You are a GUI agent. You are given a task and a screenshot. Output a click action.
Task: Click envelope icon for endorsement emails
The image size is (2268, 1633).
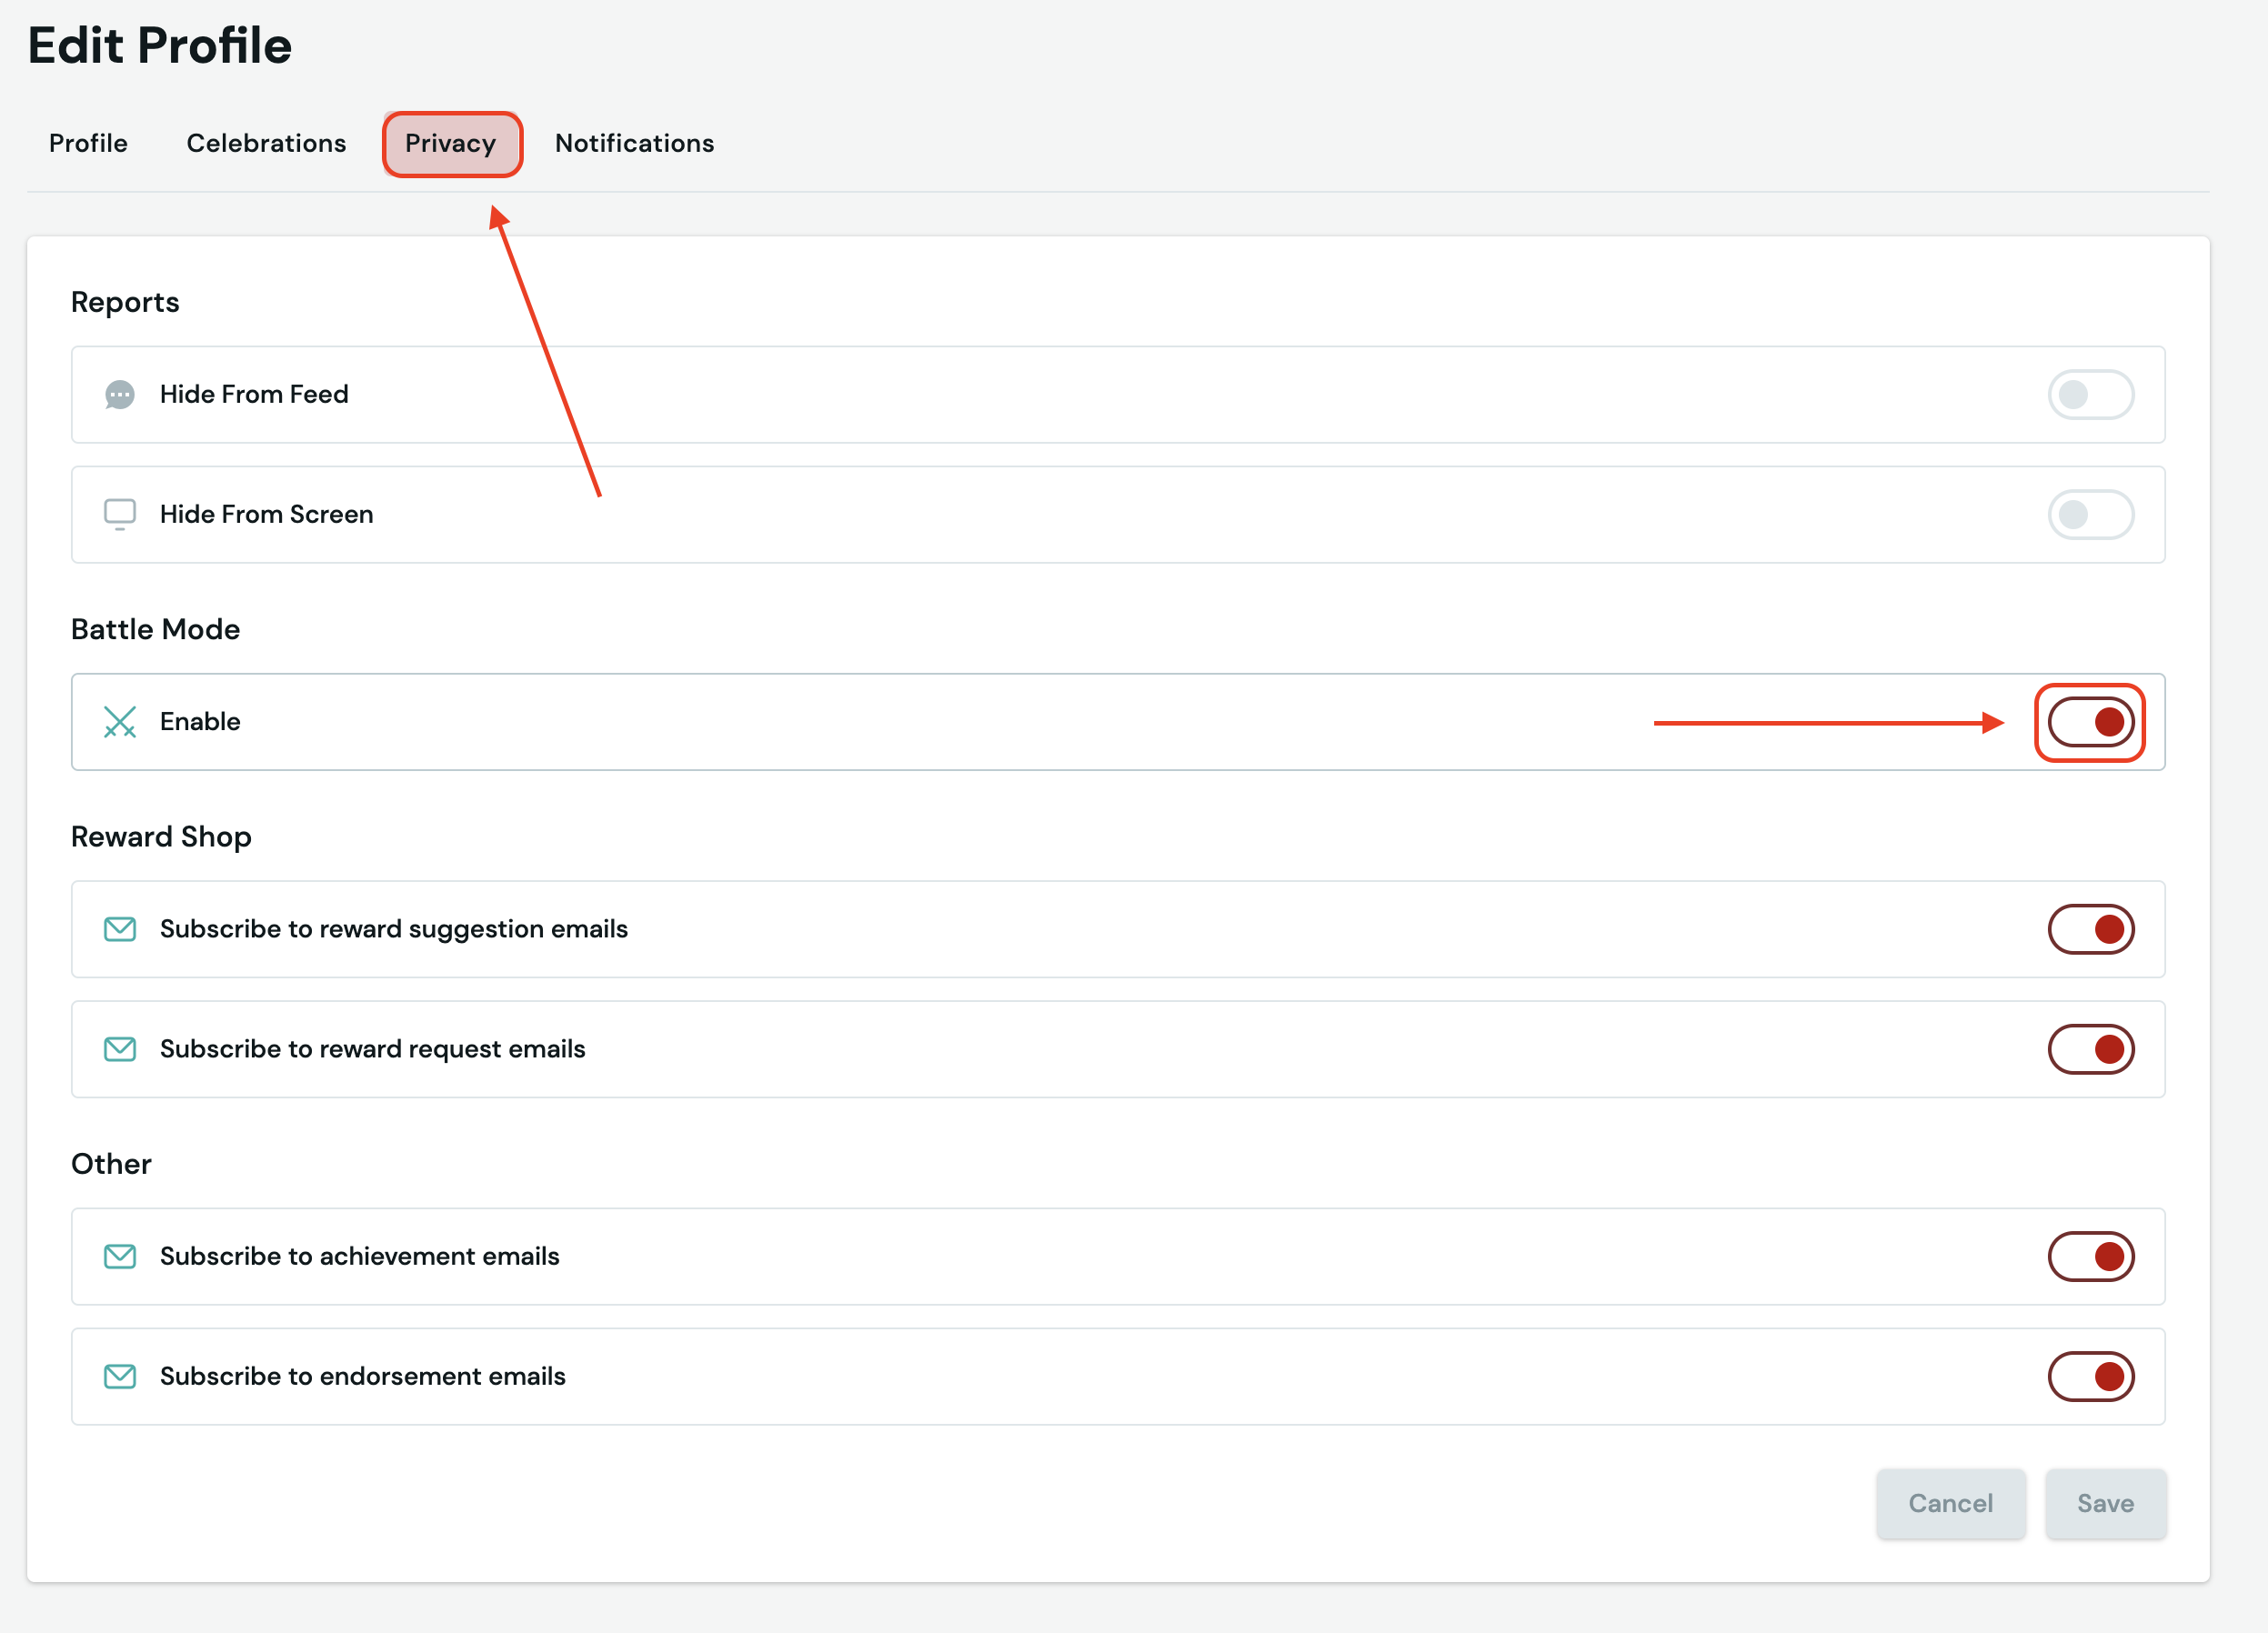120,1376
